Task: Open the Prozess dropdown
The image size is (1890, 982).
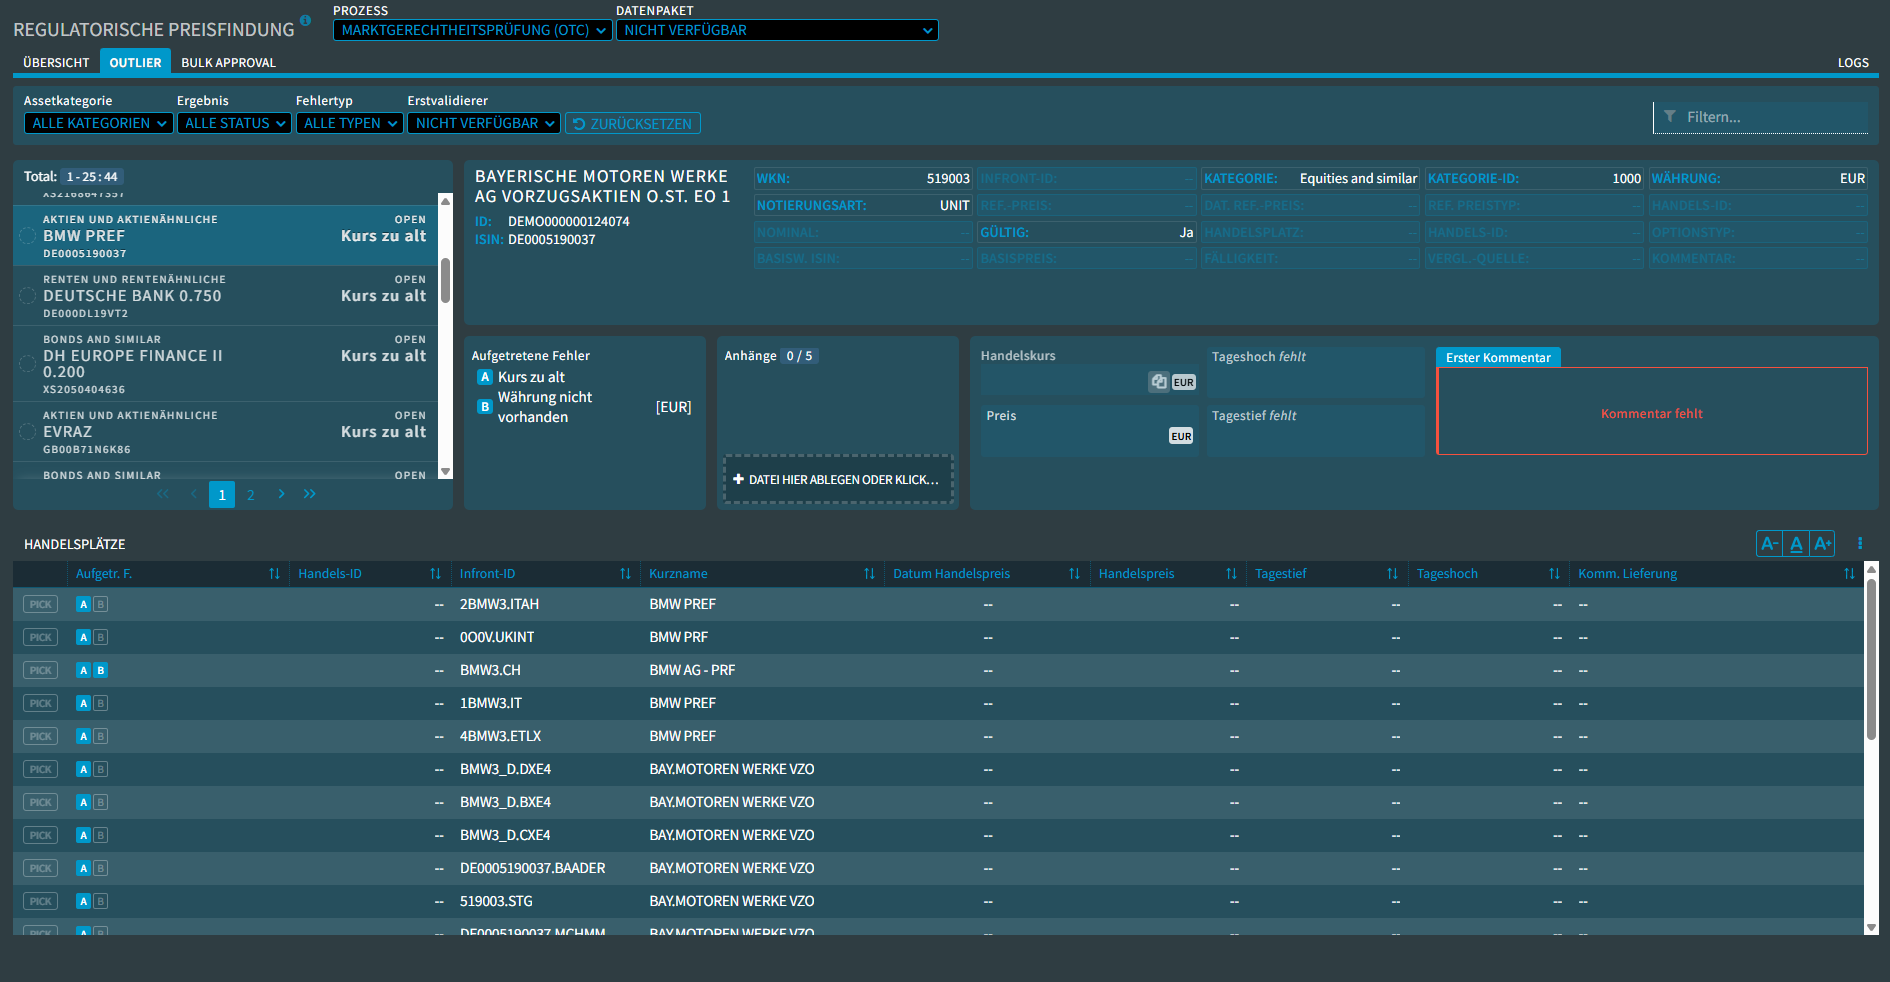Action: pyautogui.click(x=473, y=30)
